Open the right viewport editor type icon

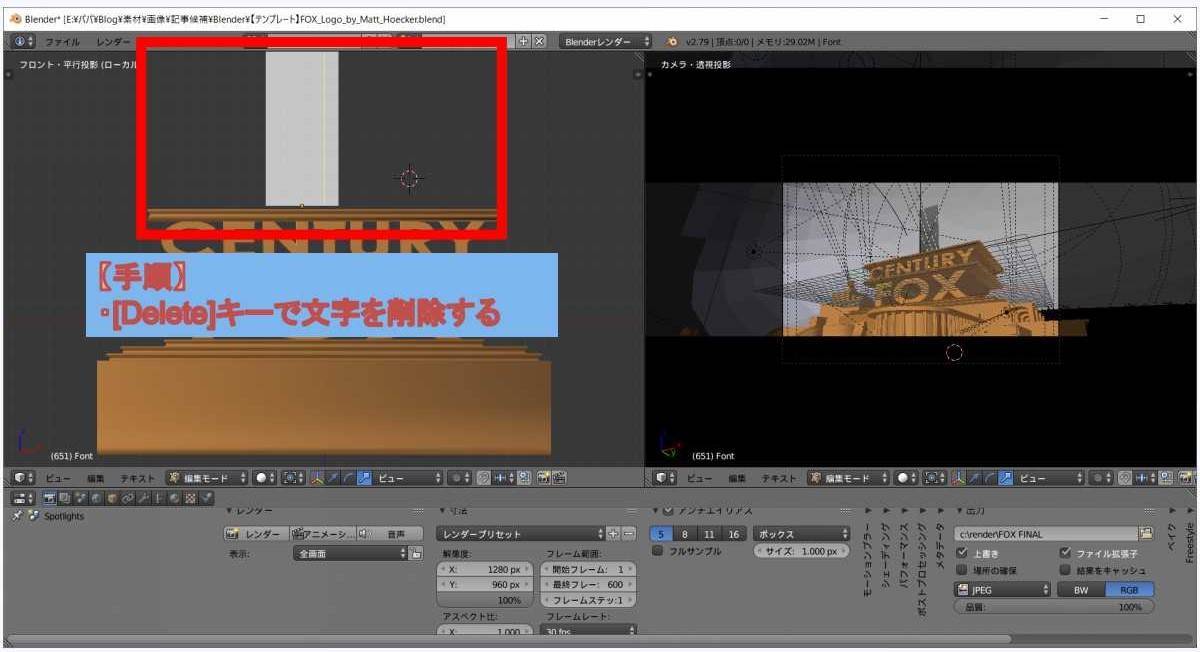(x=664, y=478)
